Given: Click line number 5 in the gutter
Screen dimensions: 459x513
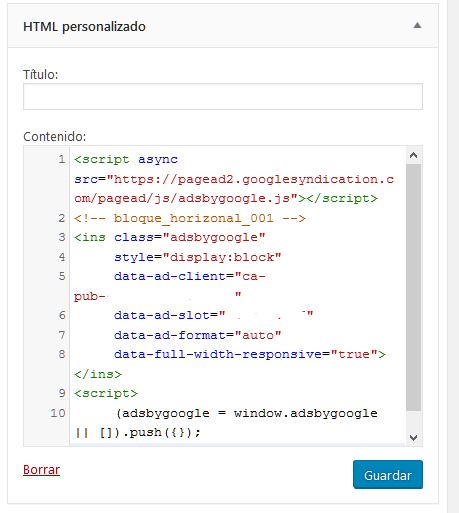Looking at the screenshot, I should pos(62,276).
